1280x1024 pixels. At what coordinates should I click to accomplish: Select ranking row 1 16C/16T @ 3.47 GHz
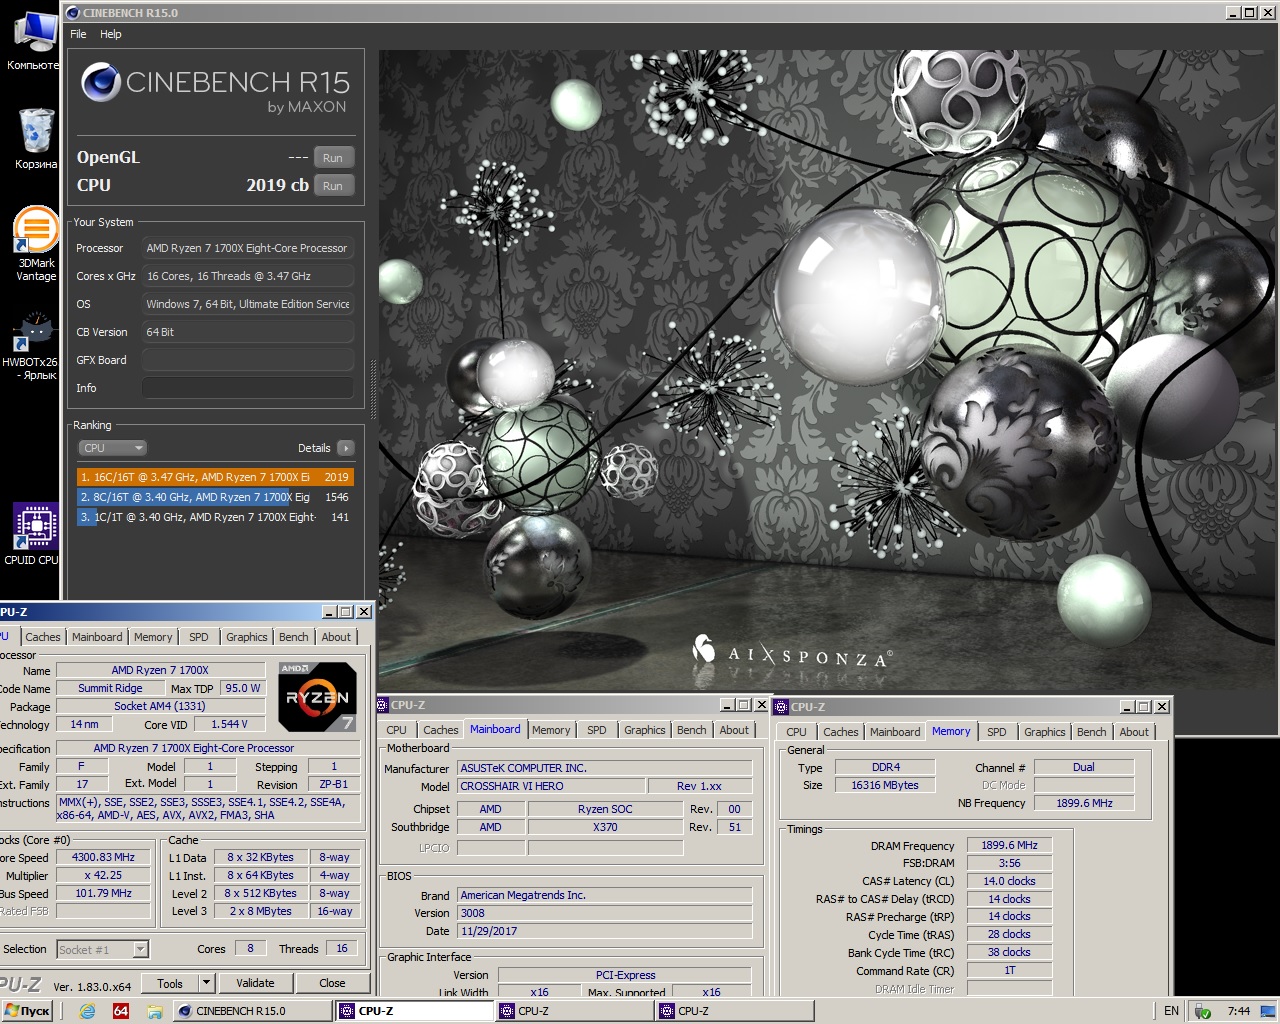tap(215, 477)
